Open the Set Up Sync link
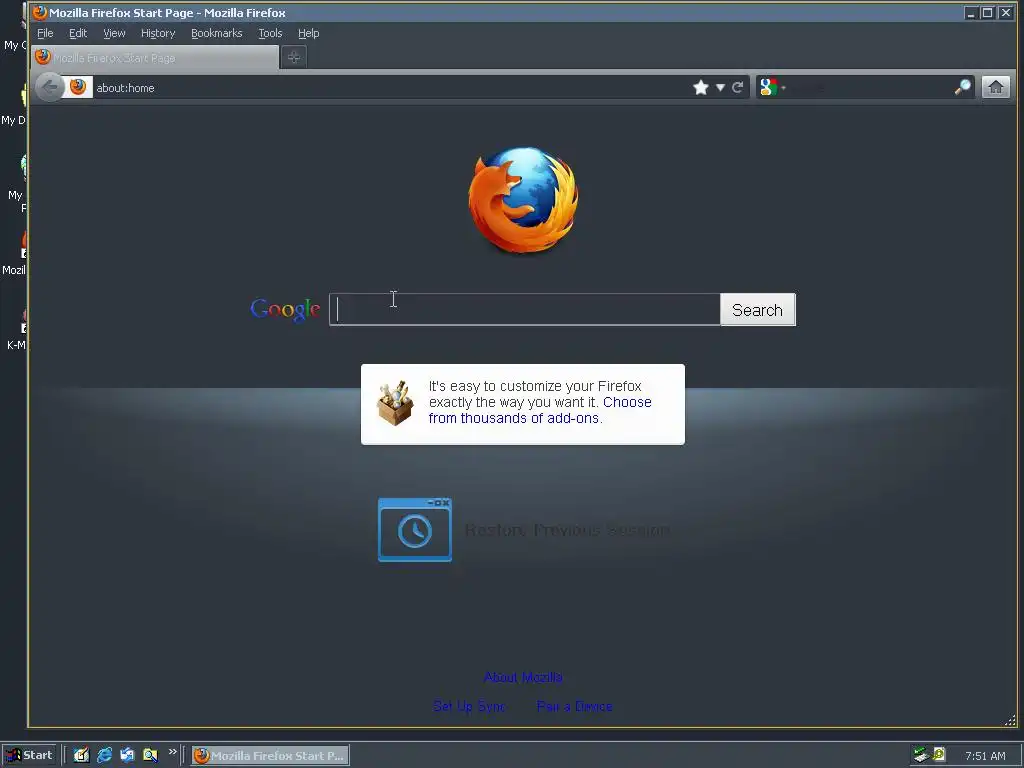The image size is (1024, 768). [470, 706]
